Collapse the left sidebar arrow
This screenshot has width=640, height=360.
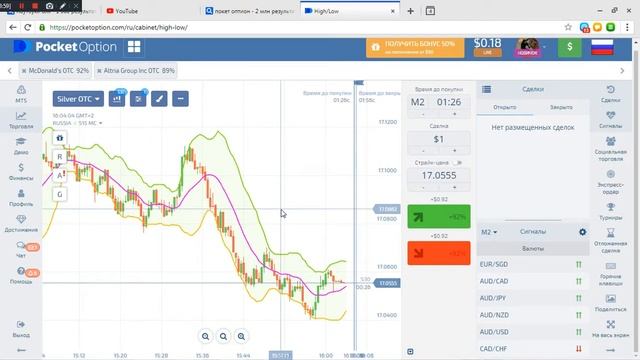(x=21, y=350)
